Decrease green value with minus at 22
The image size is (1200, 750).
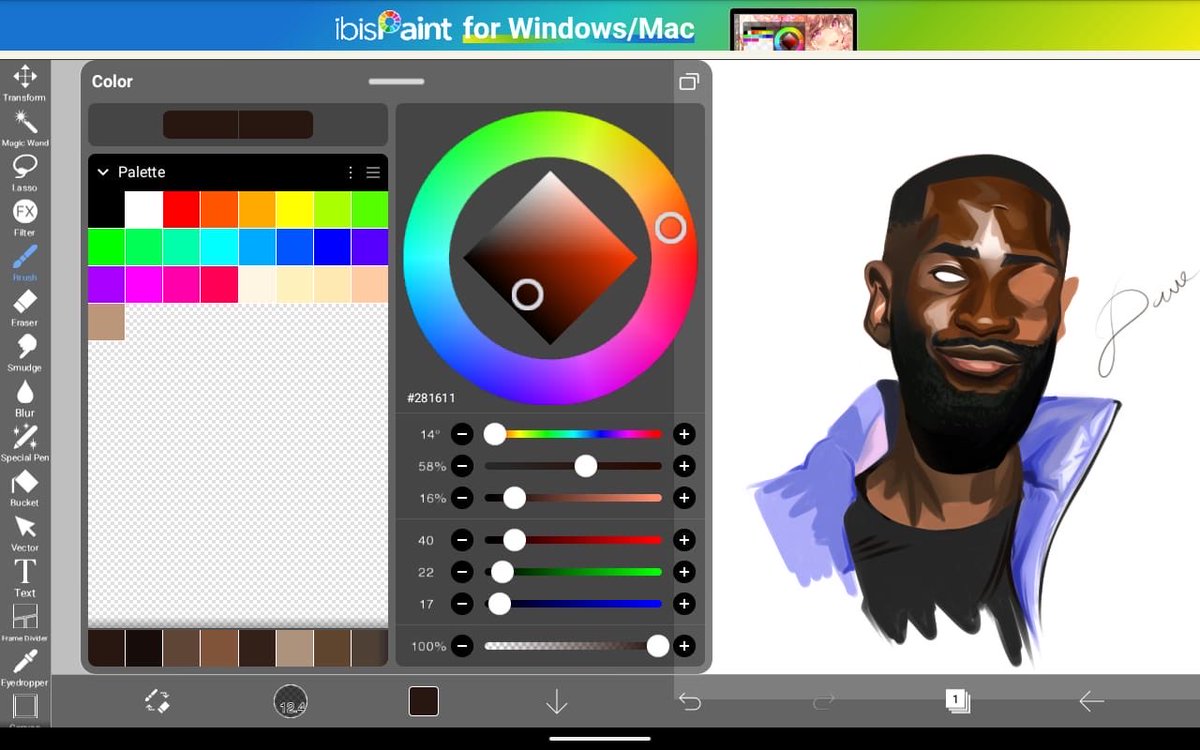(461, 572)
